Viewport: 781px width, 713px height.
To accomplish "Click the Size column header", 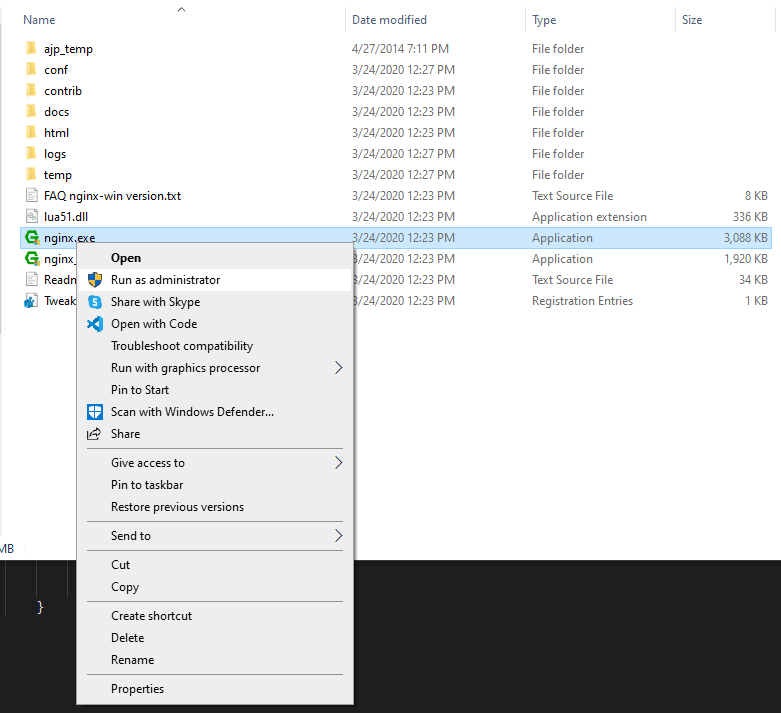I will (692, 20).
